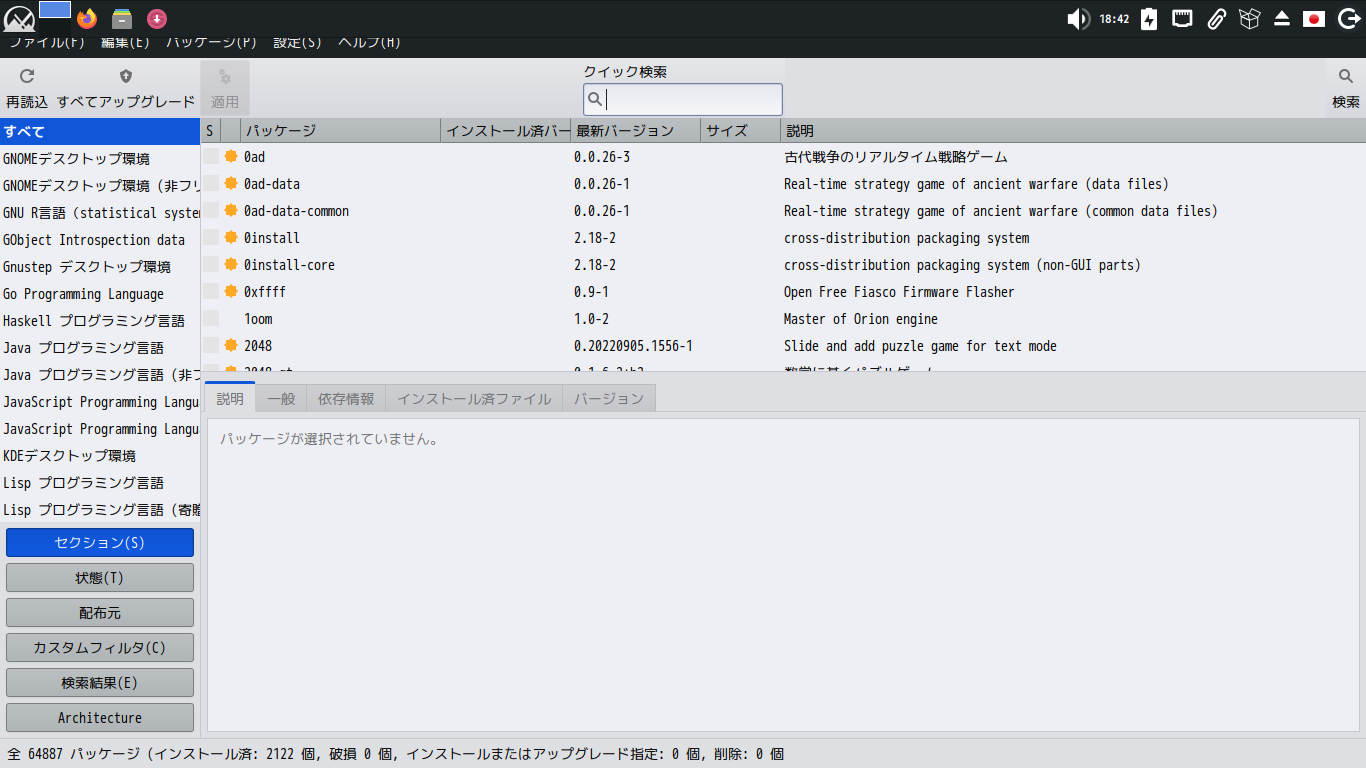Click the 1oom package name
The height and width of the screenshot is (768, 1366).
pos(258,319)
